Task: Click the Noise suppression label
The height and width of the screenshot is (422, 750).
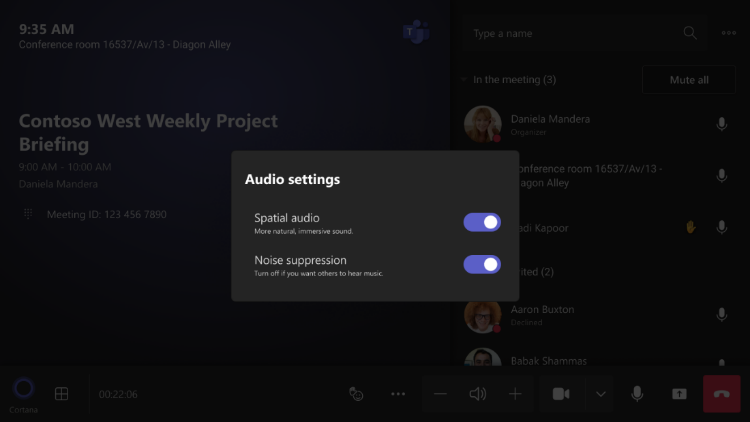Action: [300, 260]
